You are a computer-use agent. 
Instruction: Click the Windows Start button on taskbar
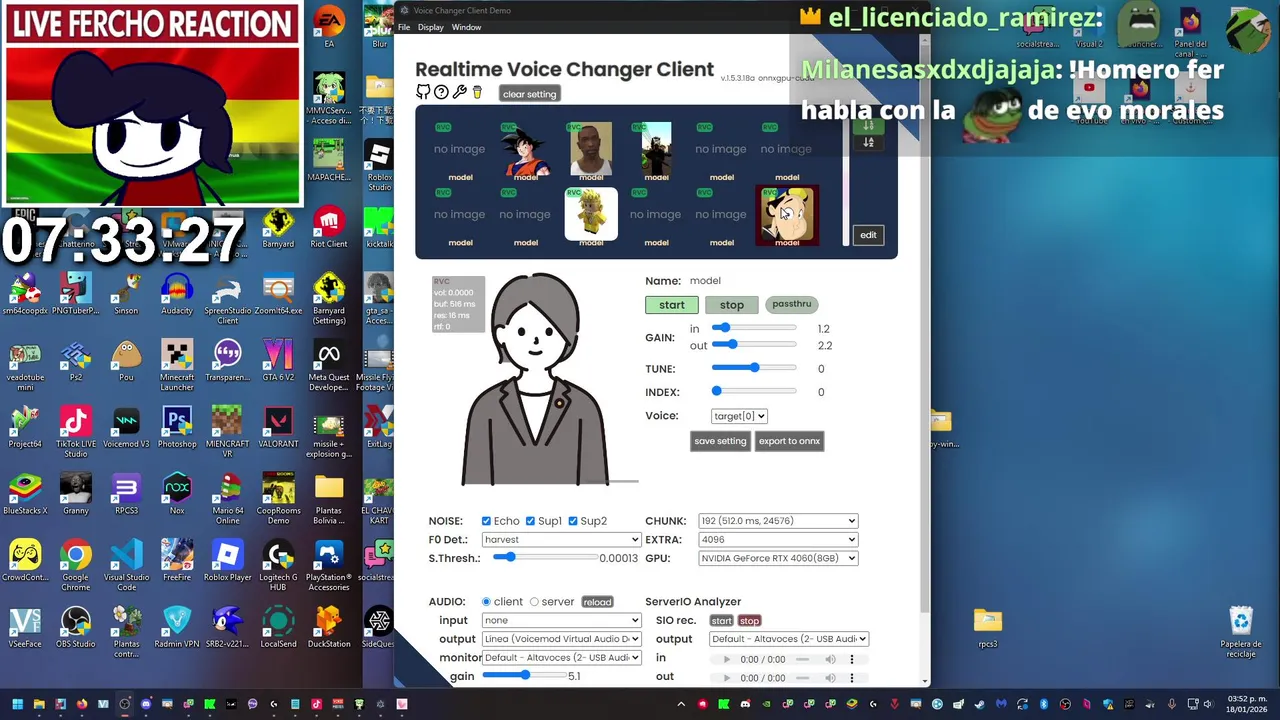(x=17, y=704)
